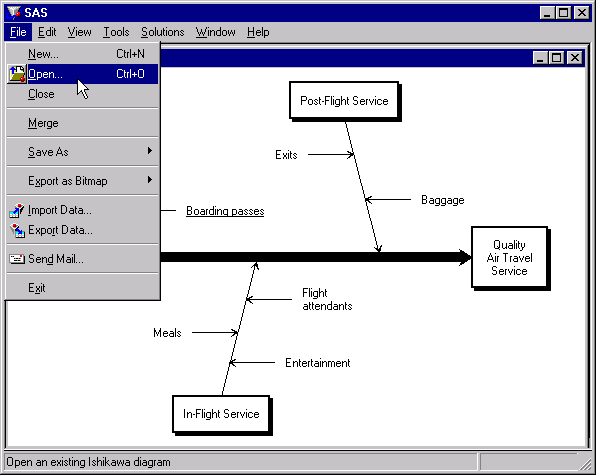
Task: Open the File menu
Action: point(18,32)
